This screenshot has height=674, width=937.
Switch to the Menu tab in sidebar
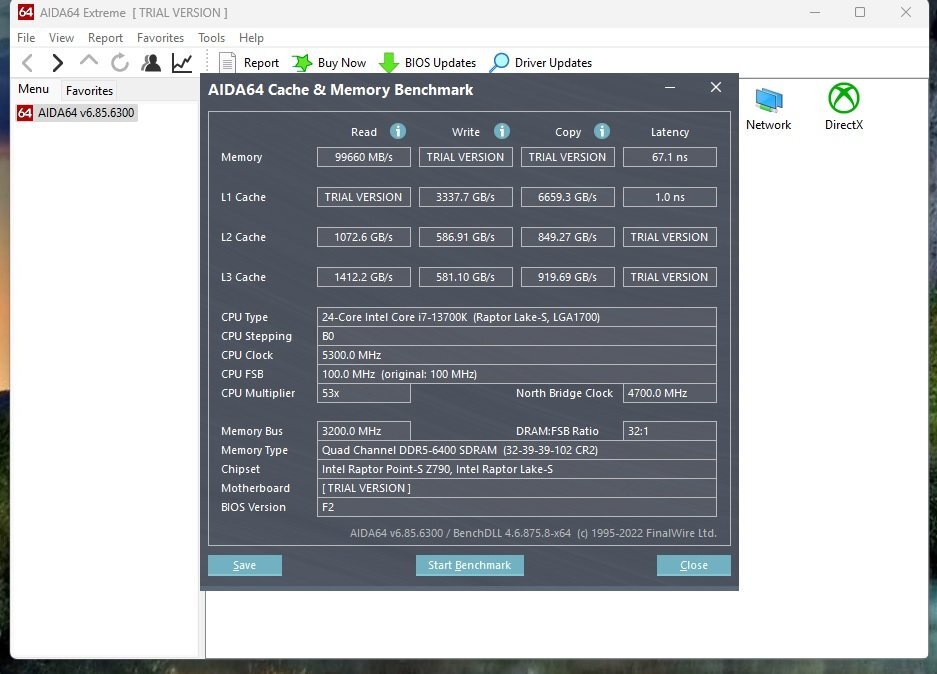click(x=33, y=89)
